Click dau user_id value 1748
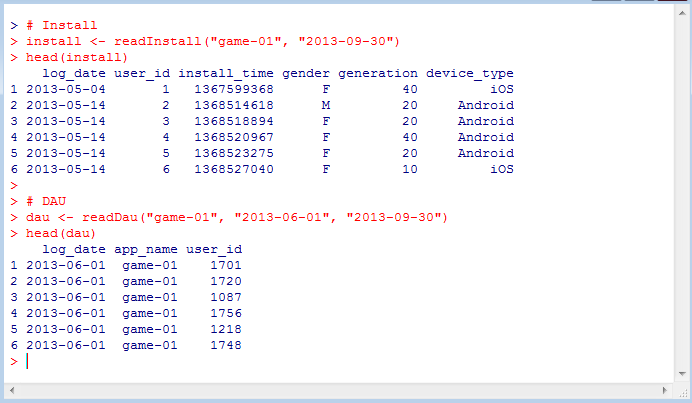Viewport: 692px width, 403px height. click(226, 345)
